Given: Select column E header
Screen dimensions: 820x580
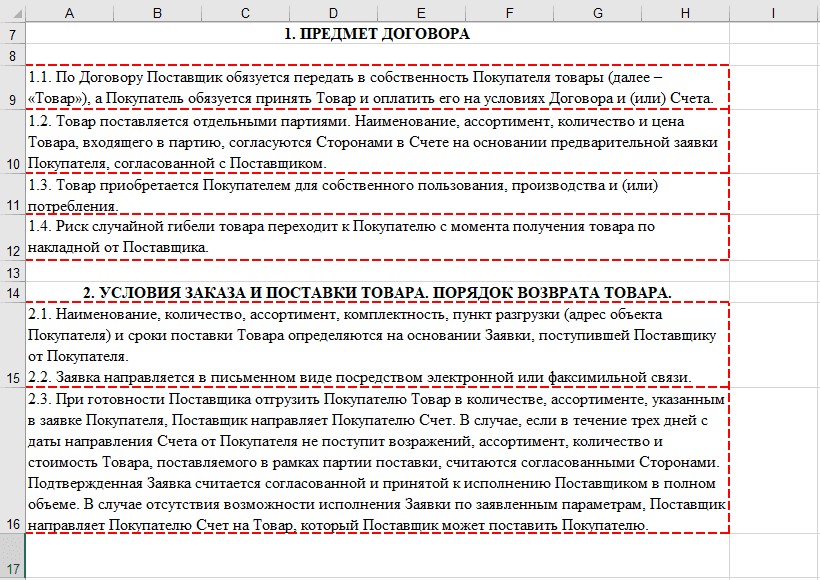Looking at the screenshot, I should coord(420,14).
